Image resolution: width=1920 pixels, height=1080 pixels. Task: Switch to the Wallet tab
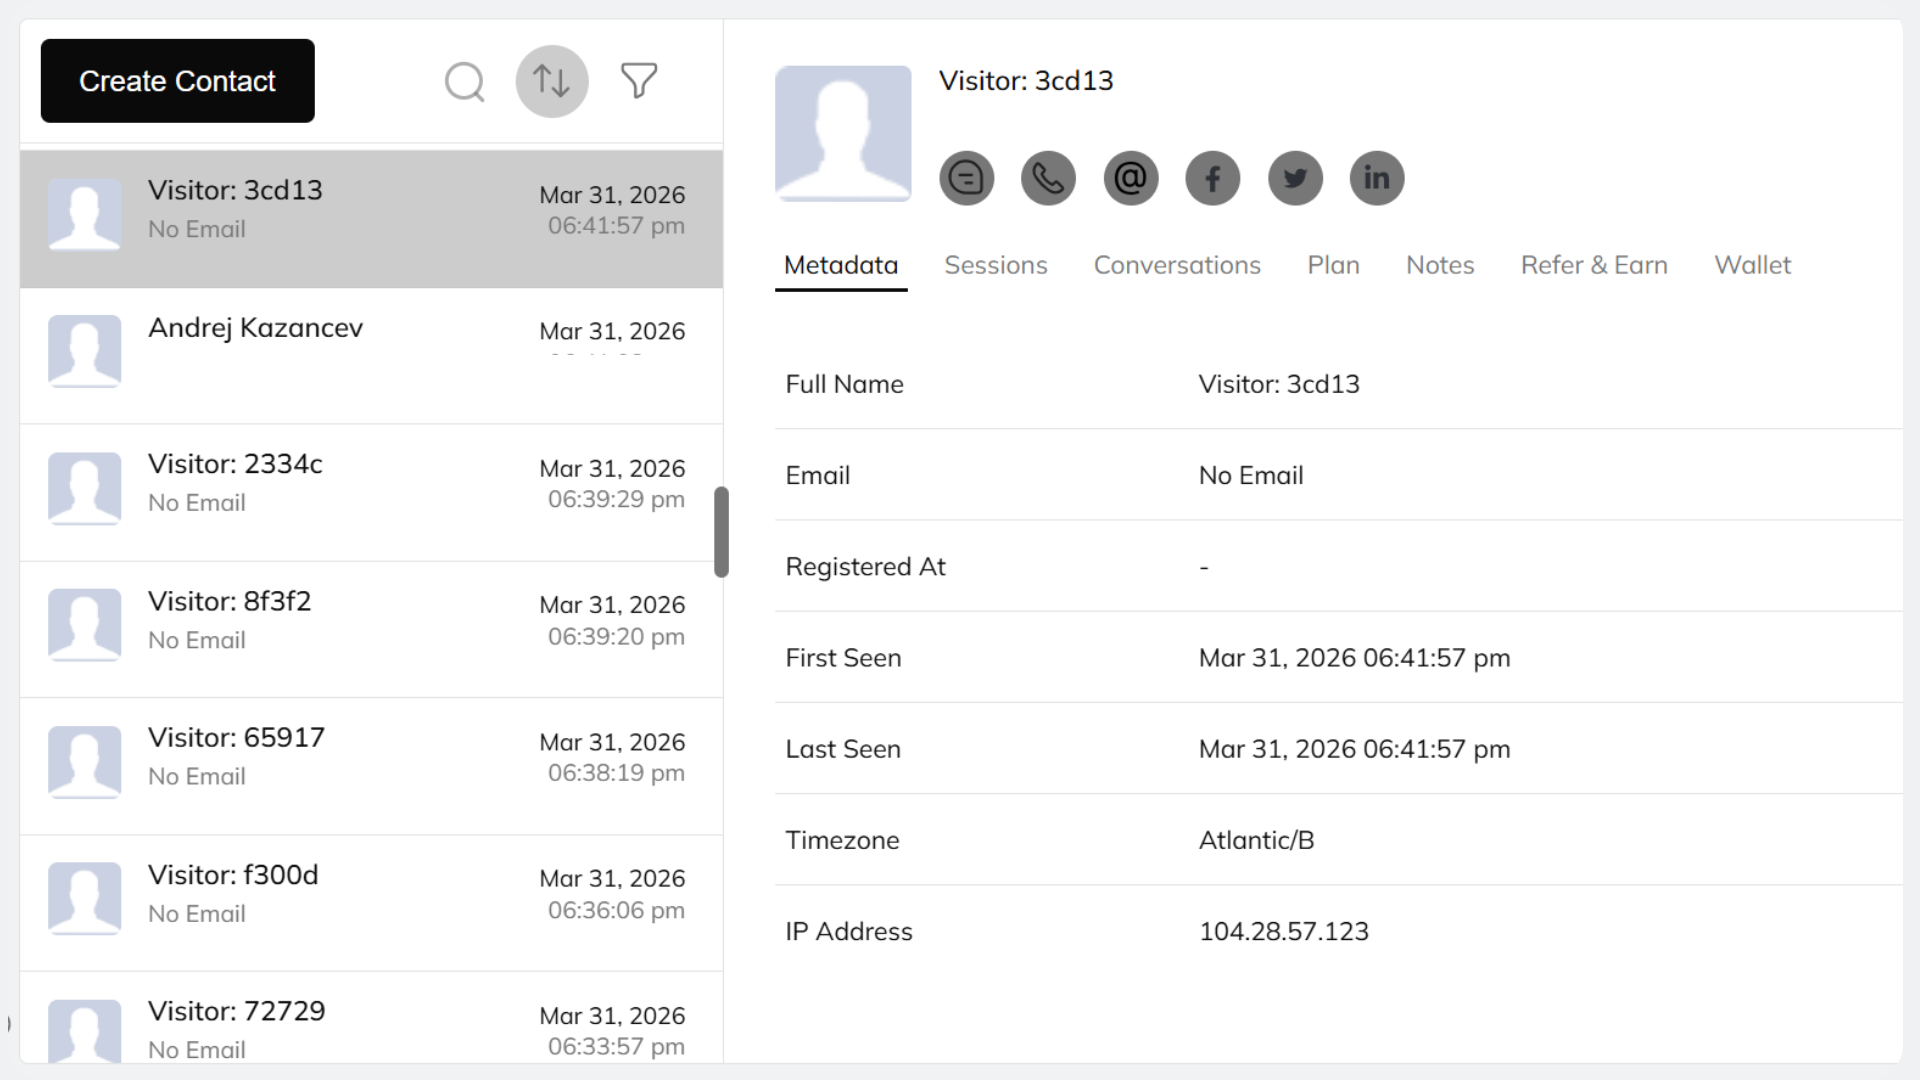pyautogui.click(x=1752, y=265)
